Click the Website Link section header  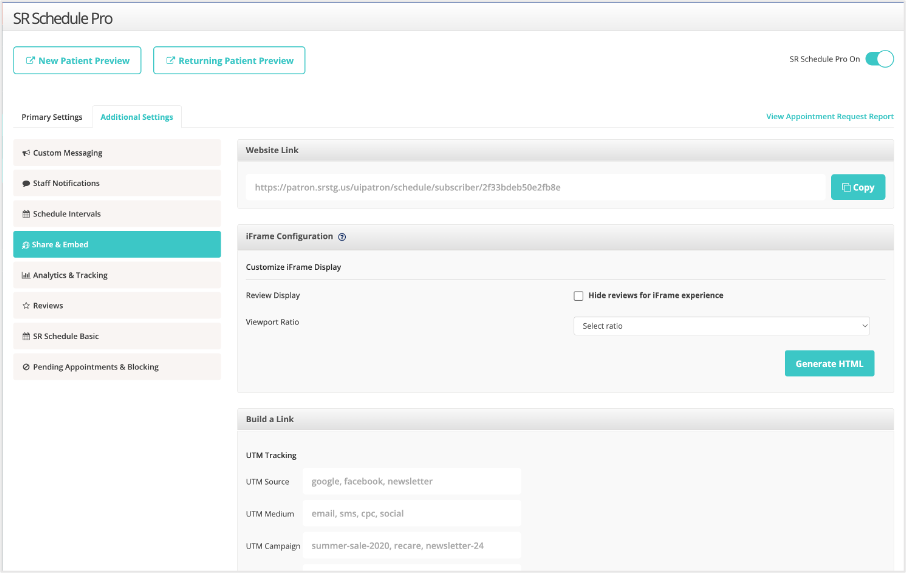pos(565,150)
